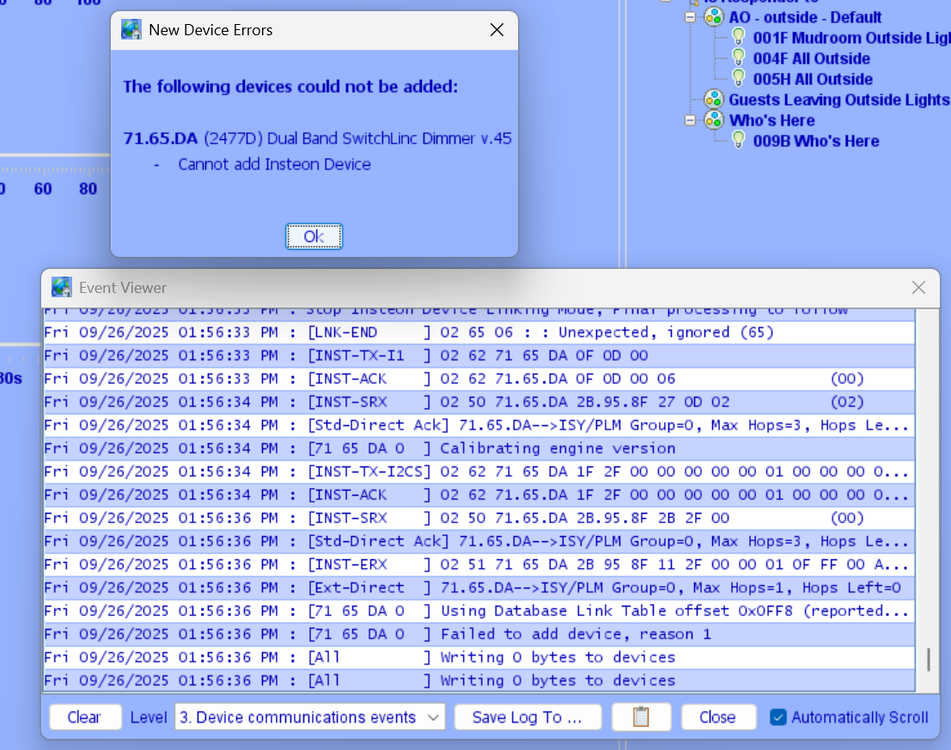Select the 004F All Outside bulb icon
Image resolution: width=951 pixels, height=750 pixels.
coord(738,58)
